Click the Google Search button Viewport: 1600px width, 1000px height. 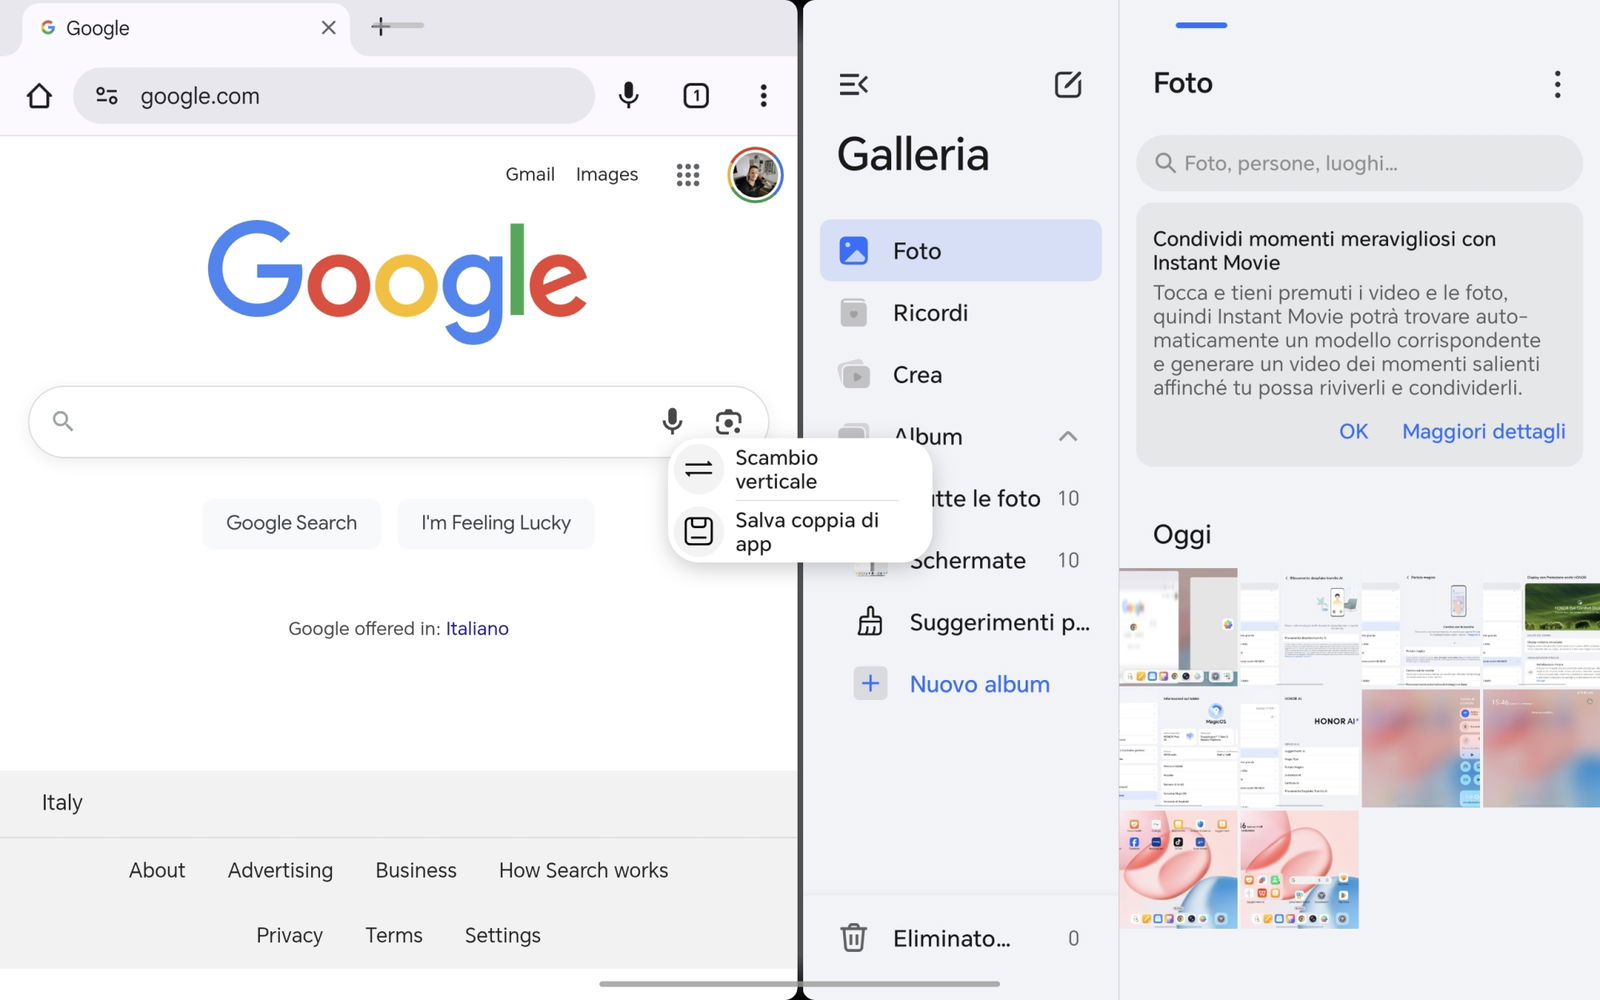pos(291,523)
